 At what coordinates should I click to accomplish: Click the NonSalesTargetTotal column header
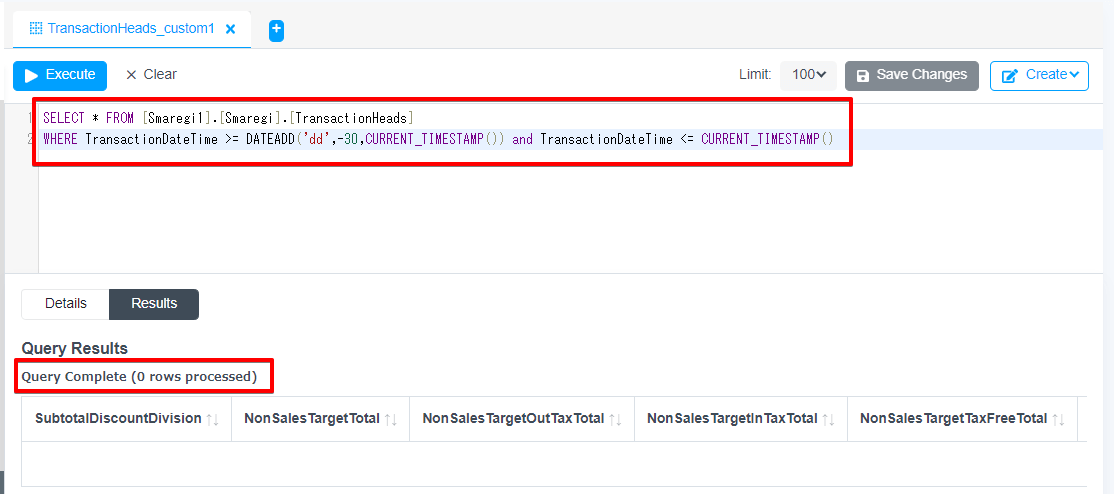(312, 419)
